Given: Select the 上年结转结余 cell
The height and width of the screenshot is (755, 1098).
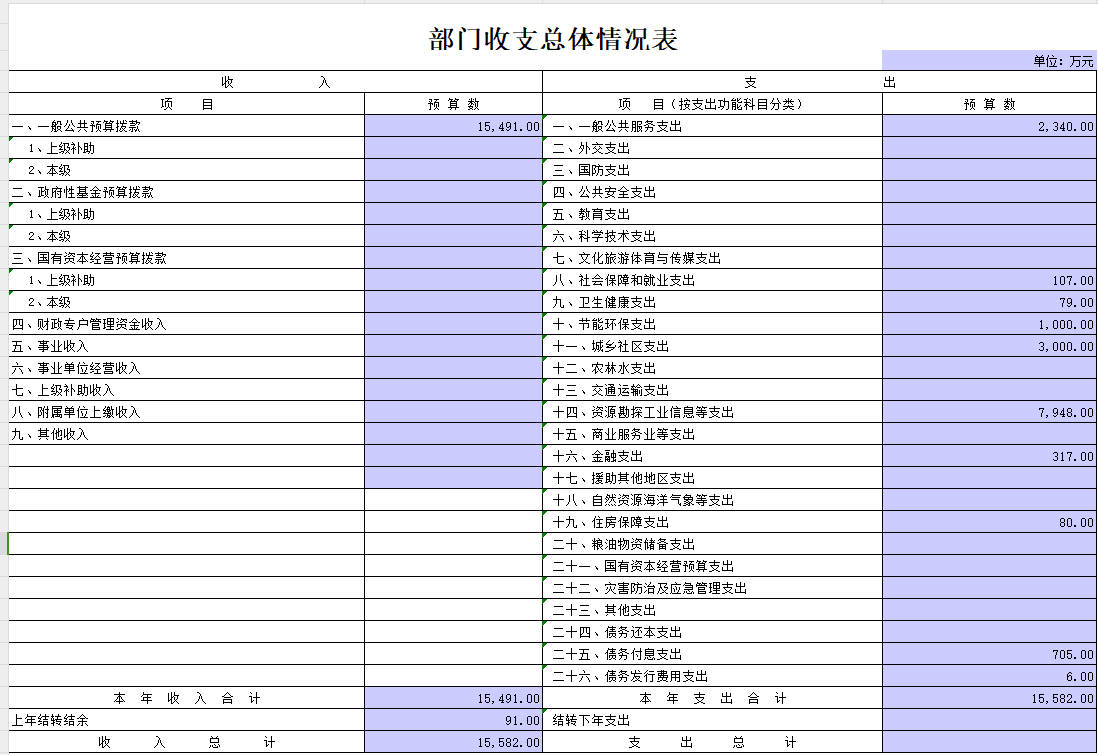Looking at the screenshot, I should 186,720.
